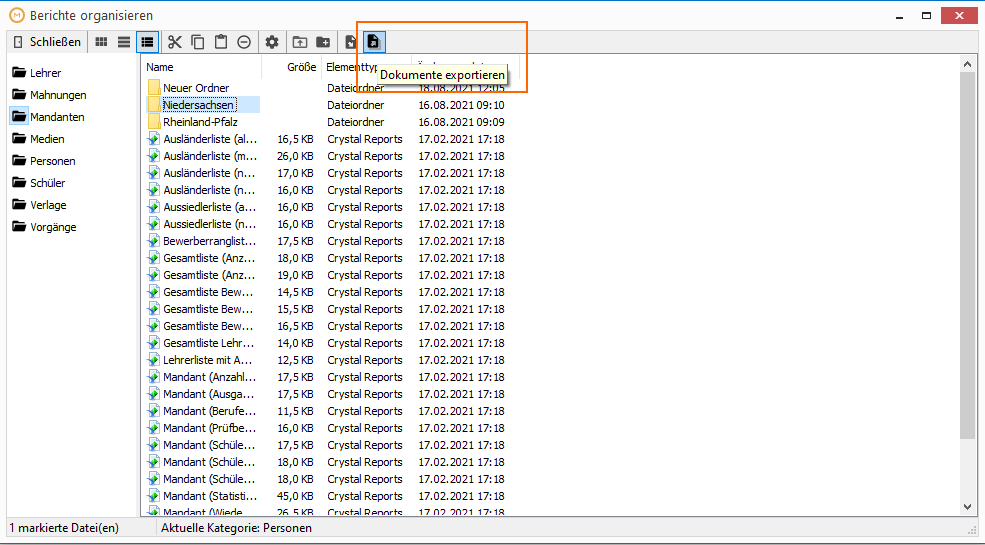985x545 pixels.
Task: Click the Mandant (Statisti… report file icon
Action: point(154,495)
